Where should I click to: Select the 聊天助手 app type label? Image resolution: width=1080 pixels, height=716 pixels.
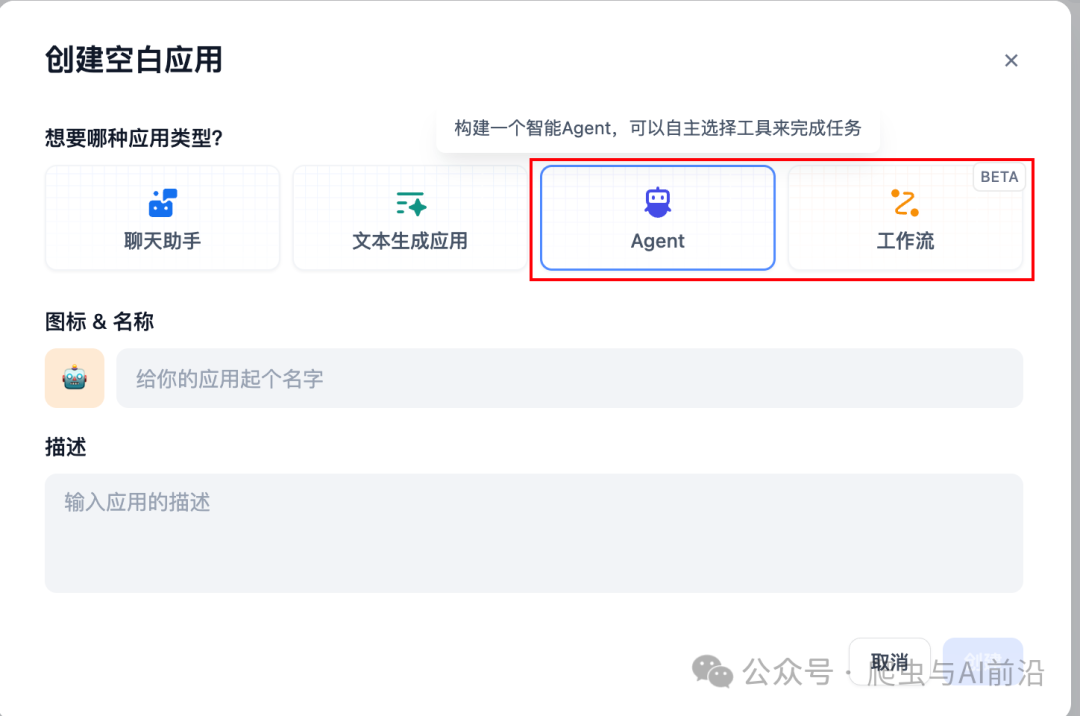(162, 241)
